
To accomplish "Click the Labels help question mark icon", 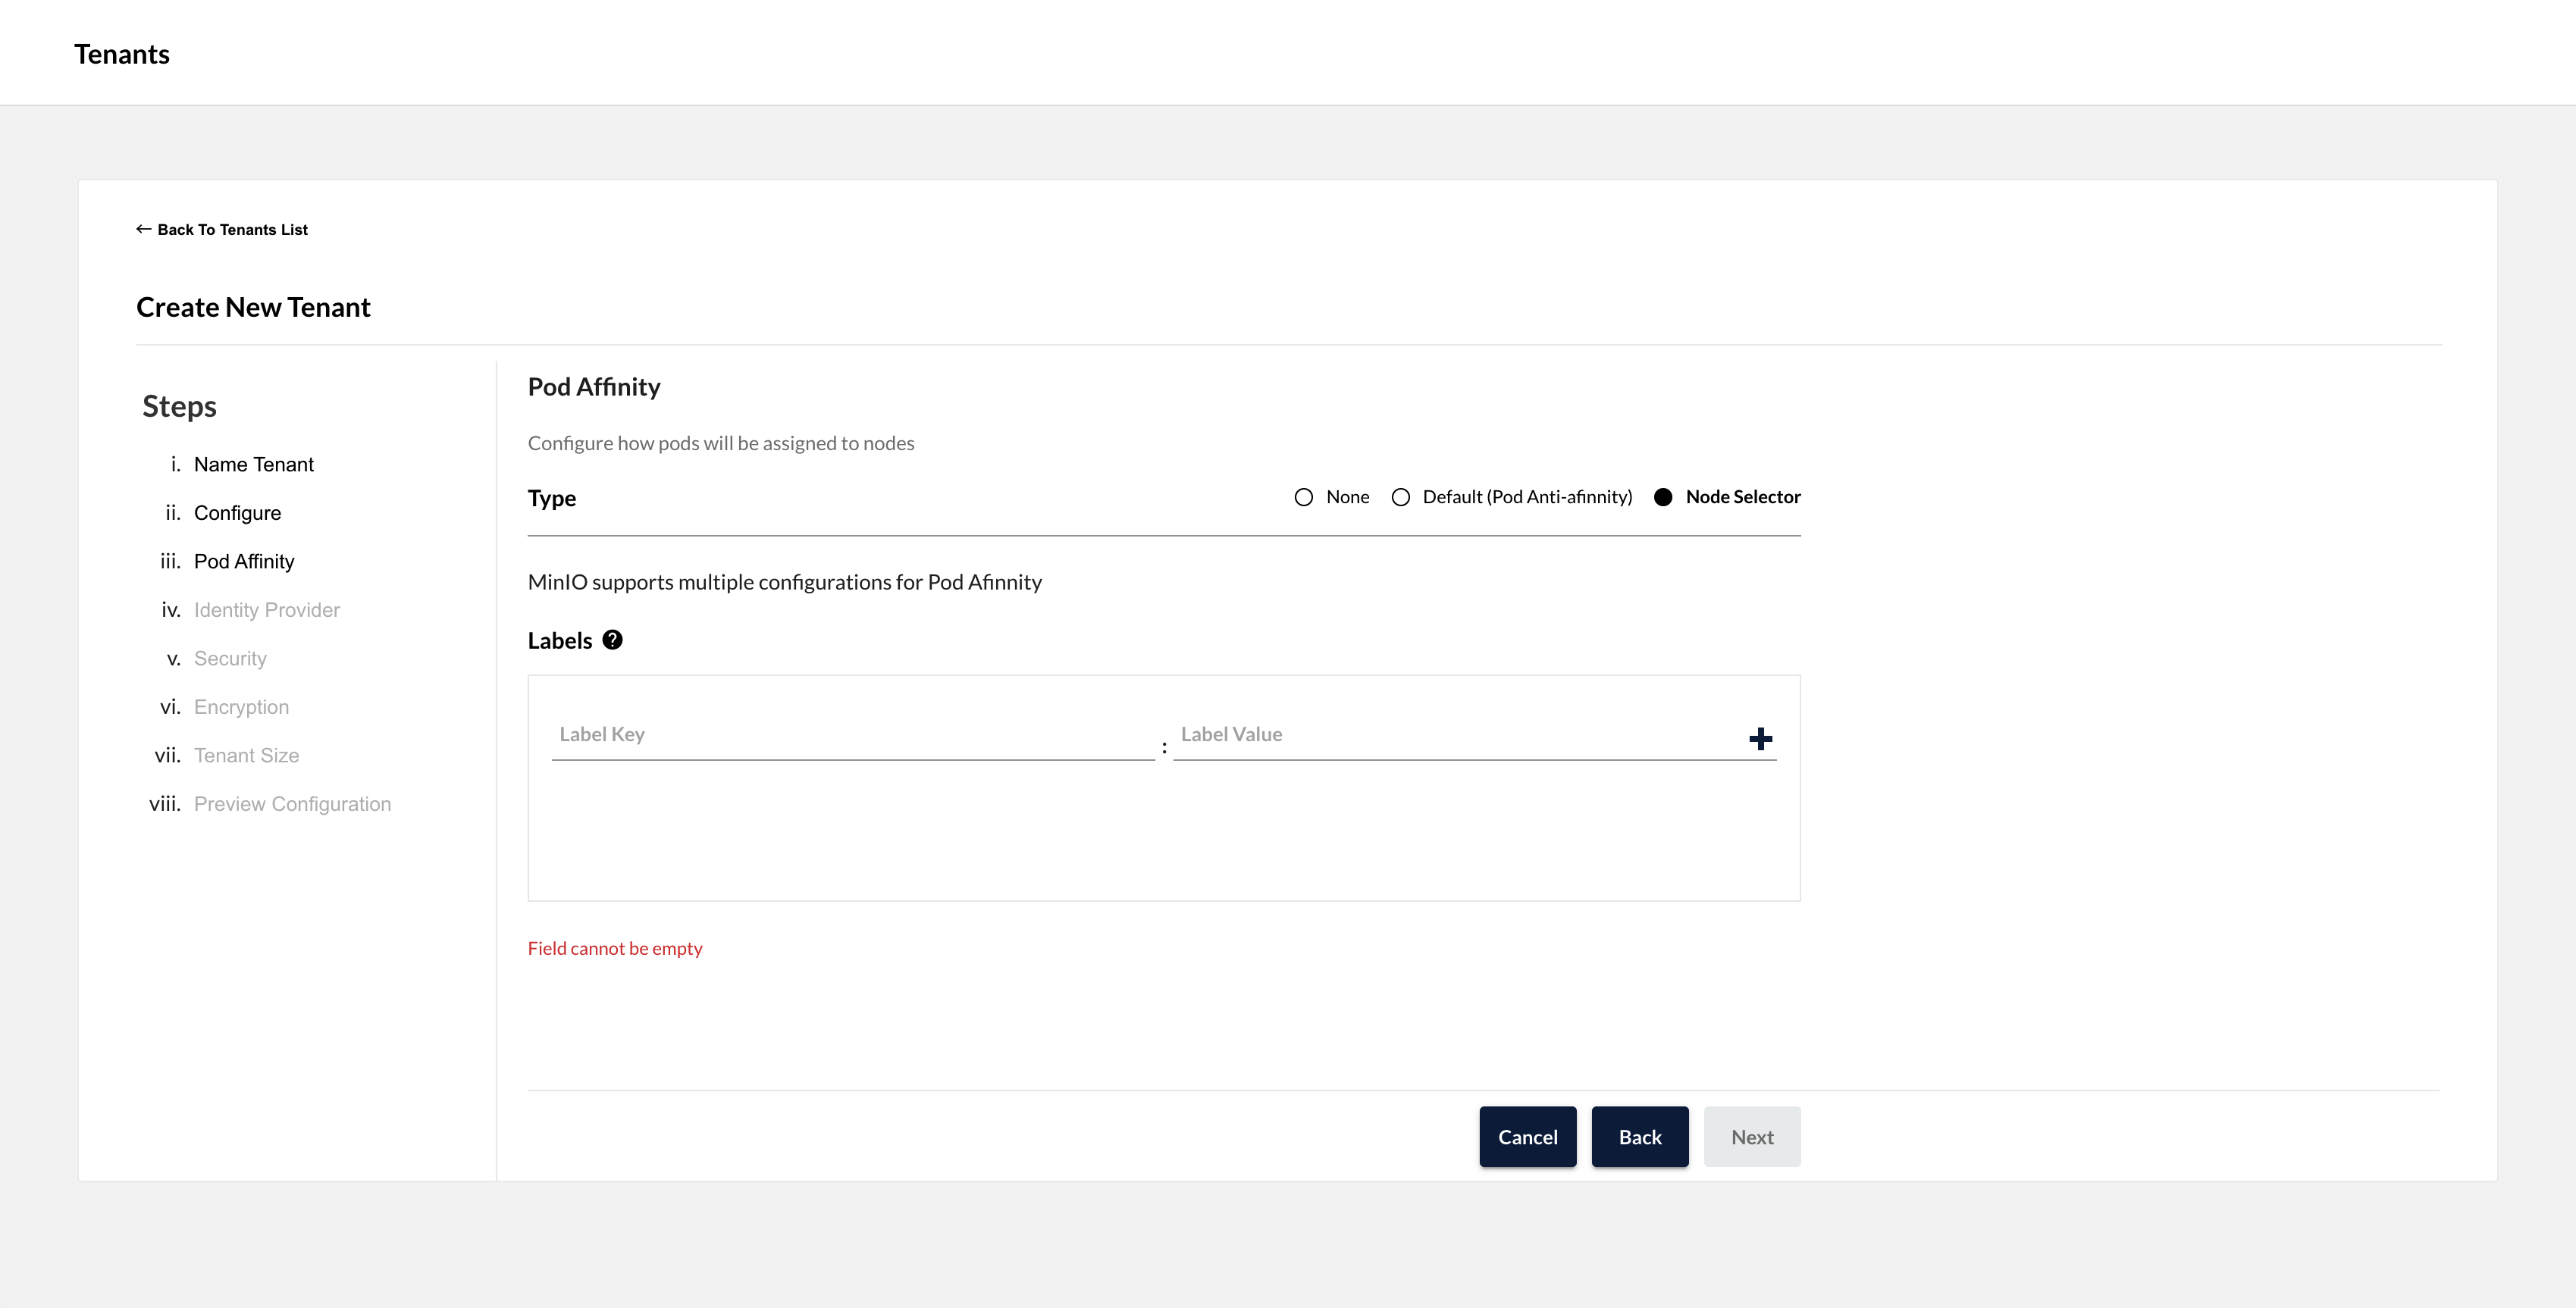I will coord(612,640).
